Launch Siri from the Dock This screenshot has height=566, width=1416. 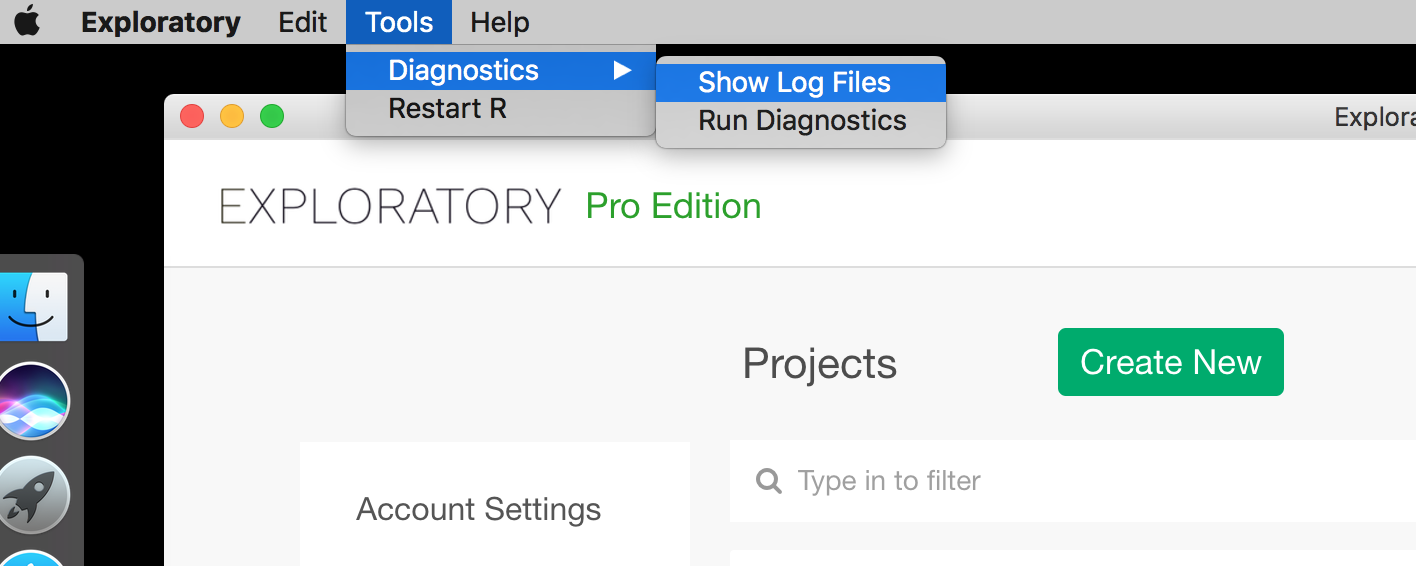tap(33, 400)
